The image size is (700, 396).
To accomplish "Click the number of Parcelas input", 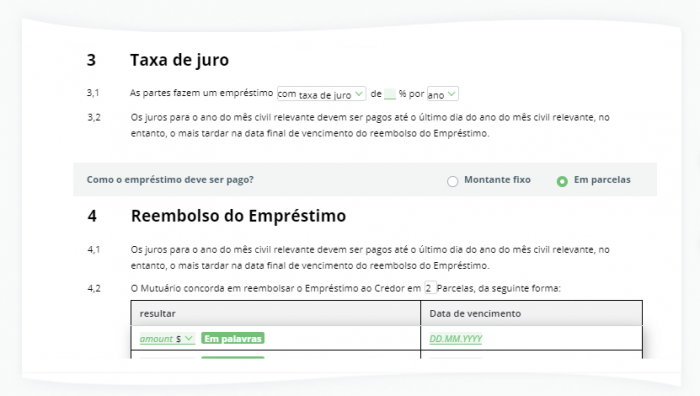I will (x=430, y=288).
